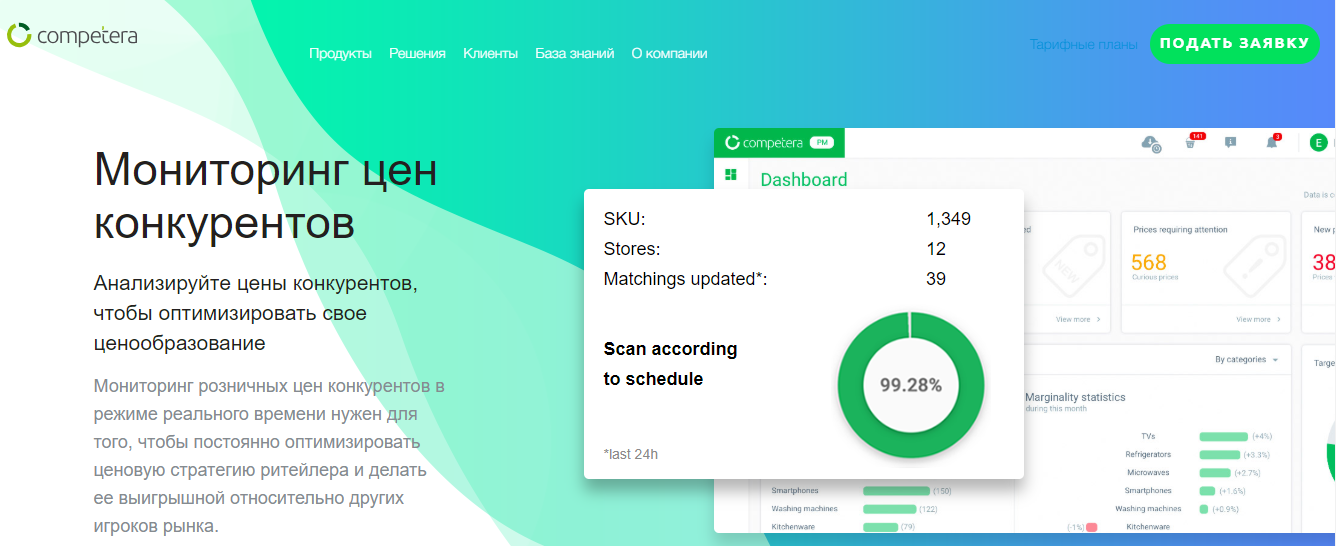The width and height of the screenshot is (1336, 546).
Task: Follow the Тарифные планы link
Action: (1083, 44)
